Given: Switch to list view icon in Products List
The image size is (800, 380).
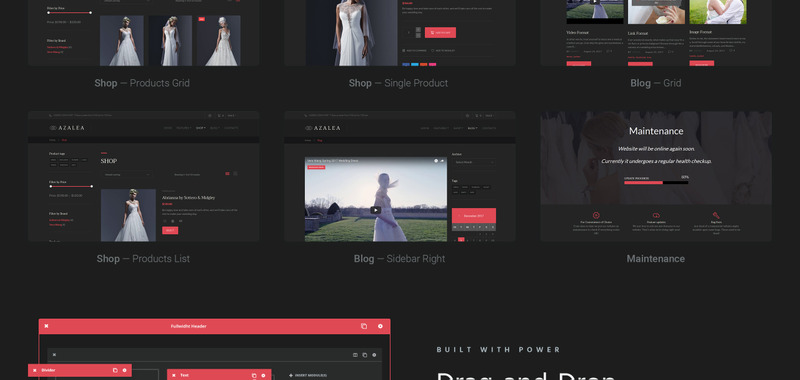Looking at the screenshot, I should [x=228, y=174].
